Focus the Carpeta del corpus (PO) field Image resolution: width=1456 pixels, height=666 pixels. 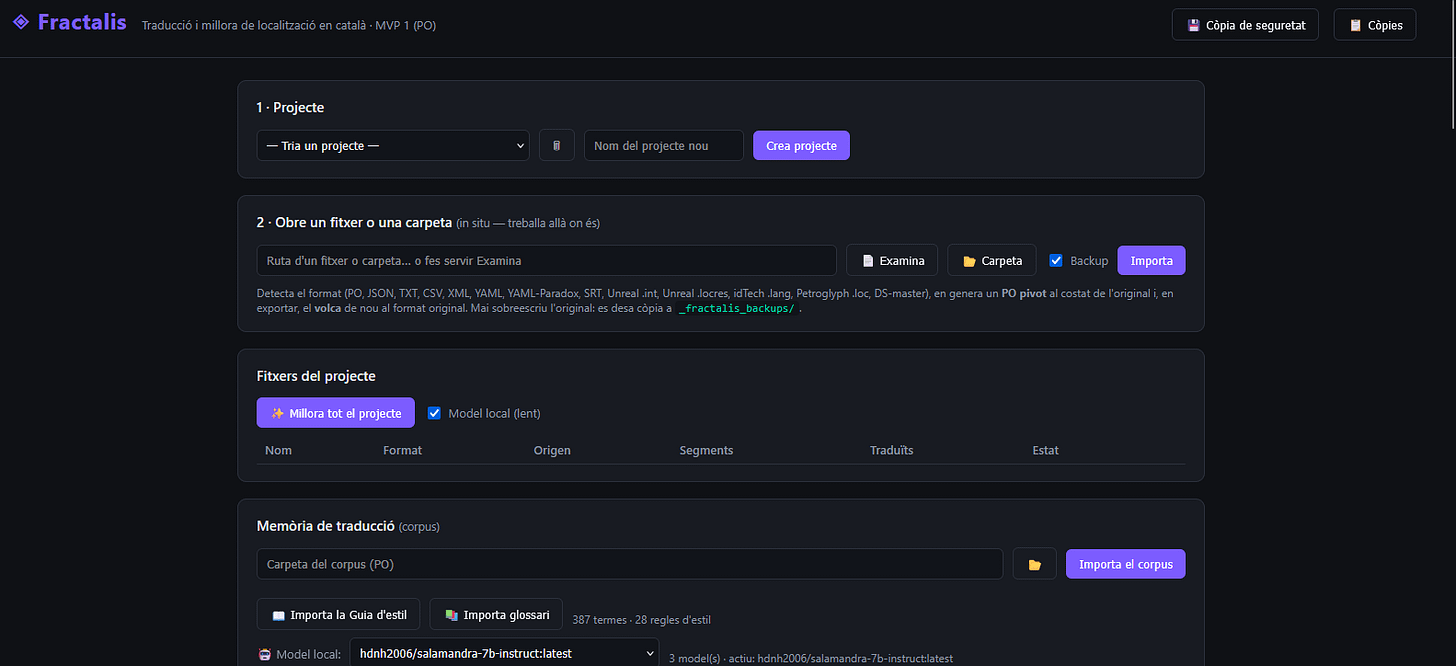630,564
